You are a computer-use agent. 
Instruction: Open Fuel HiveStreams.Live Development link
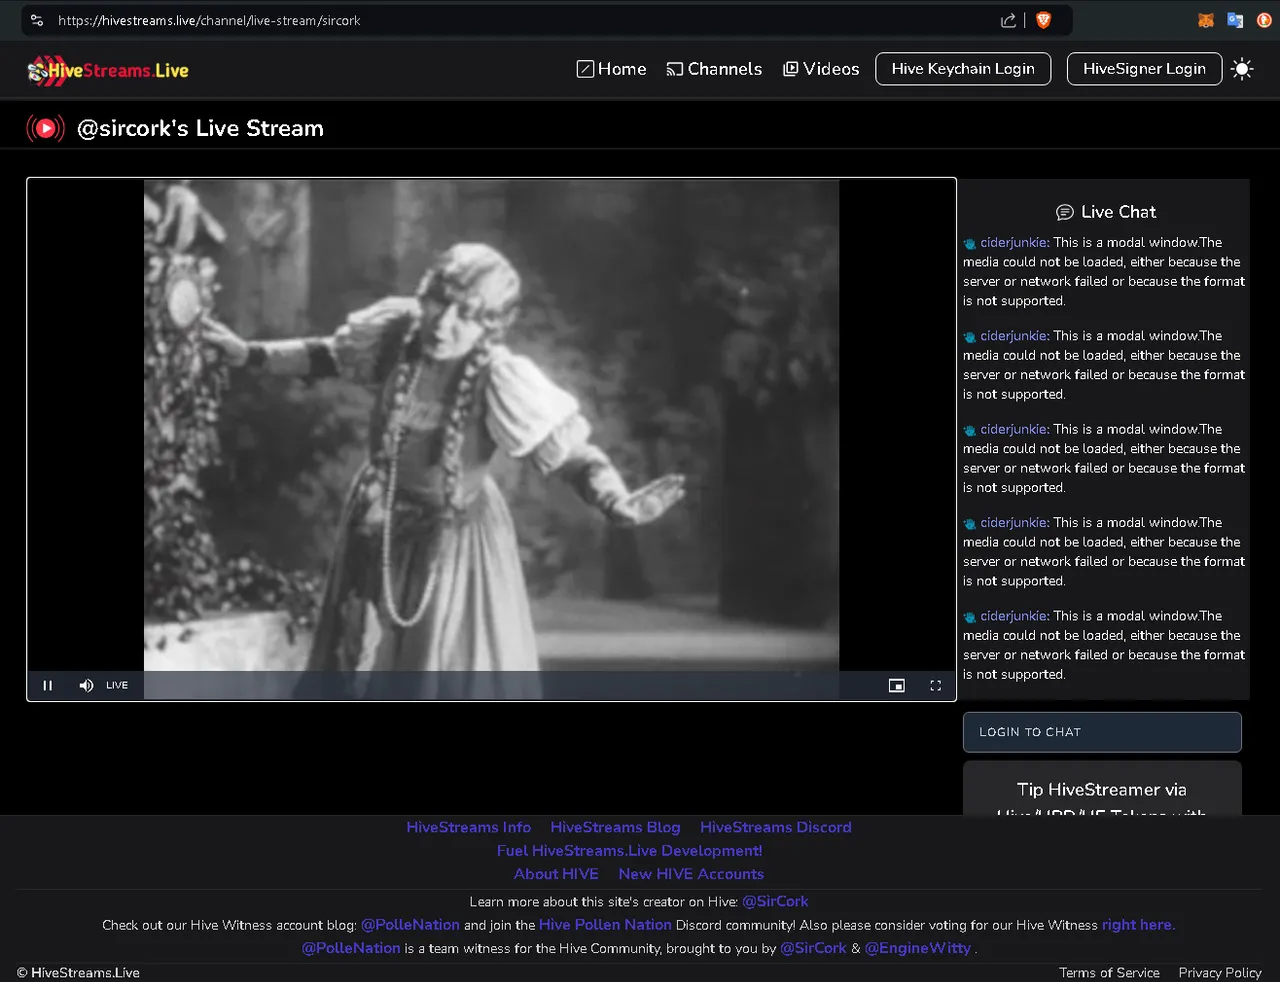point(630,851)
